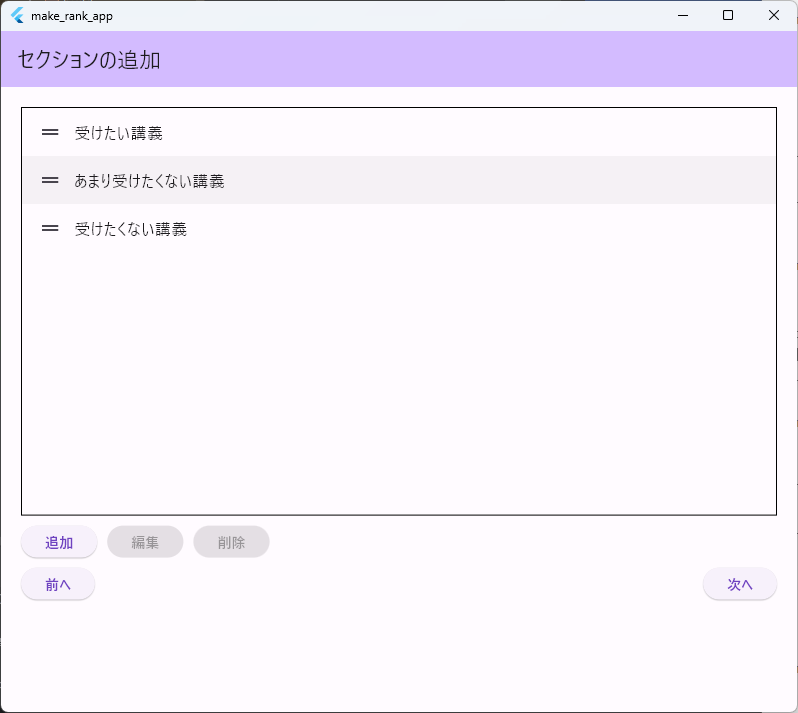Viewport: 798px width, 713px height.
Task: Click the make_rank_app title bar text
Action: (x=72, y=16)
